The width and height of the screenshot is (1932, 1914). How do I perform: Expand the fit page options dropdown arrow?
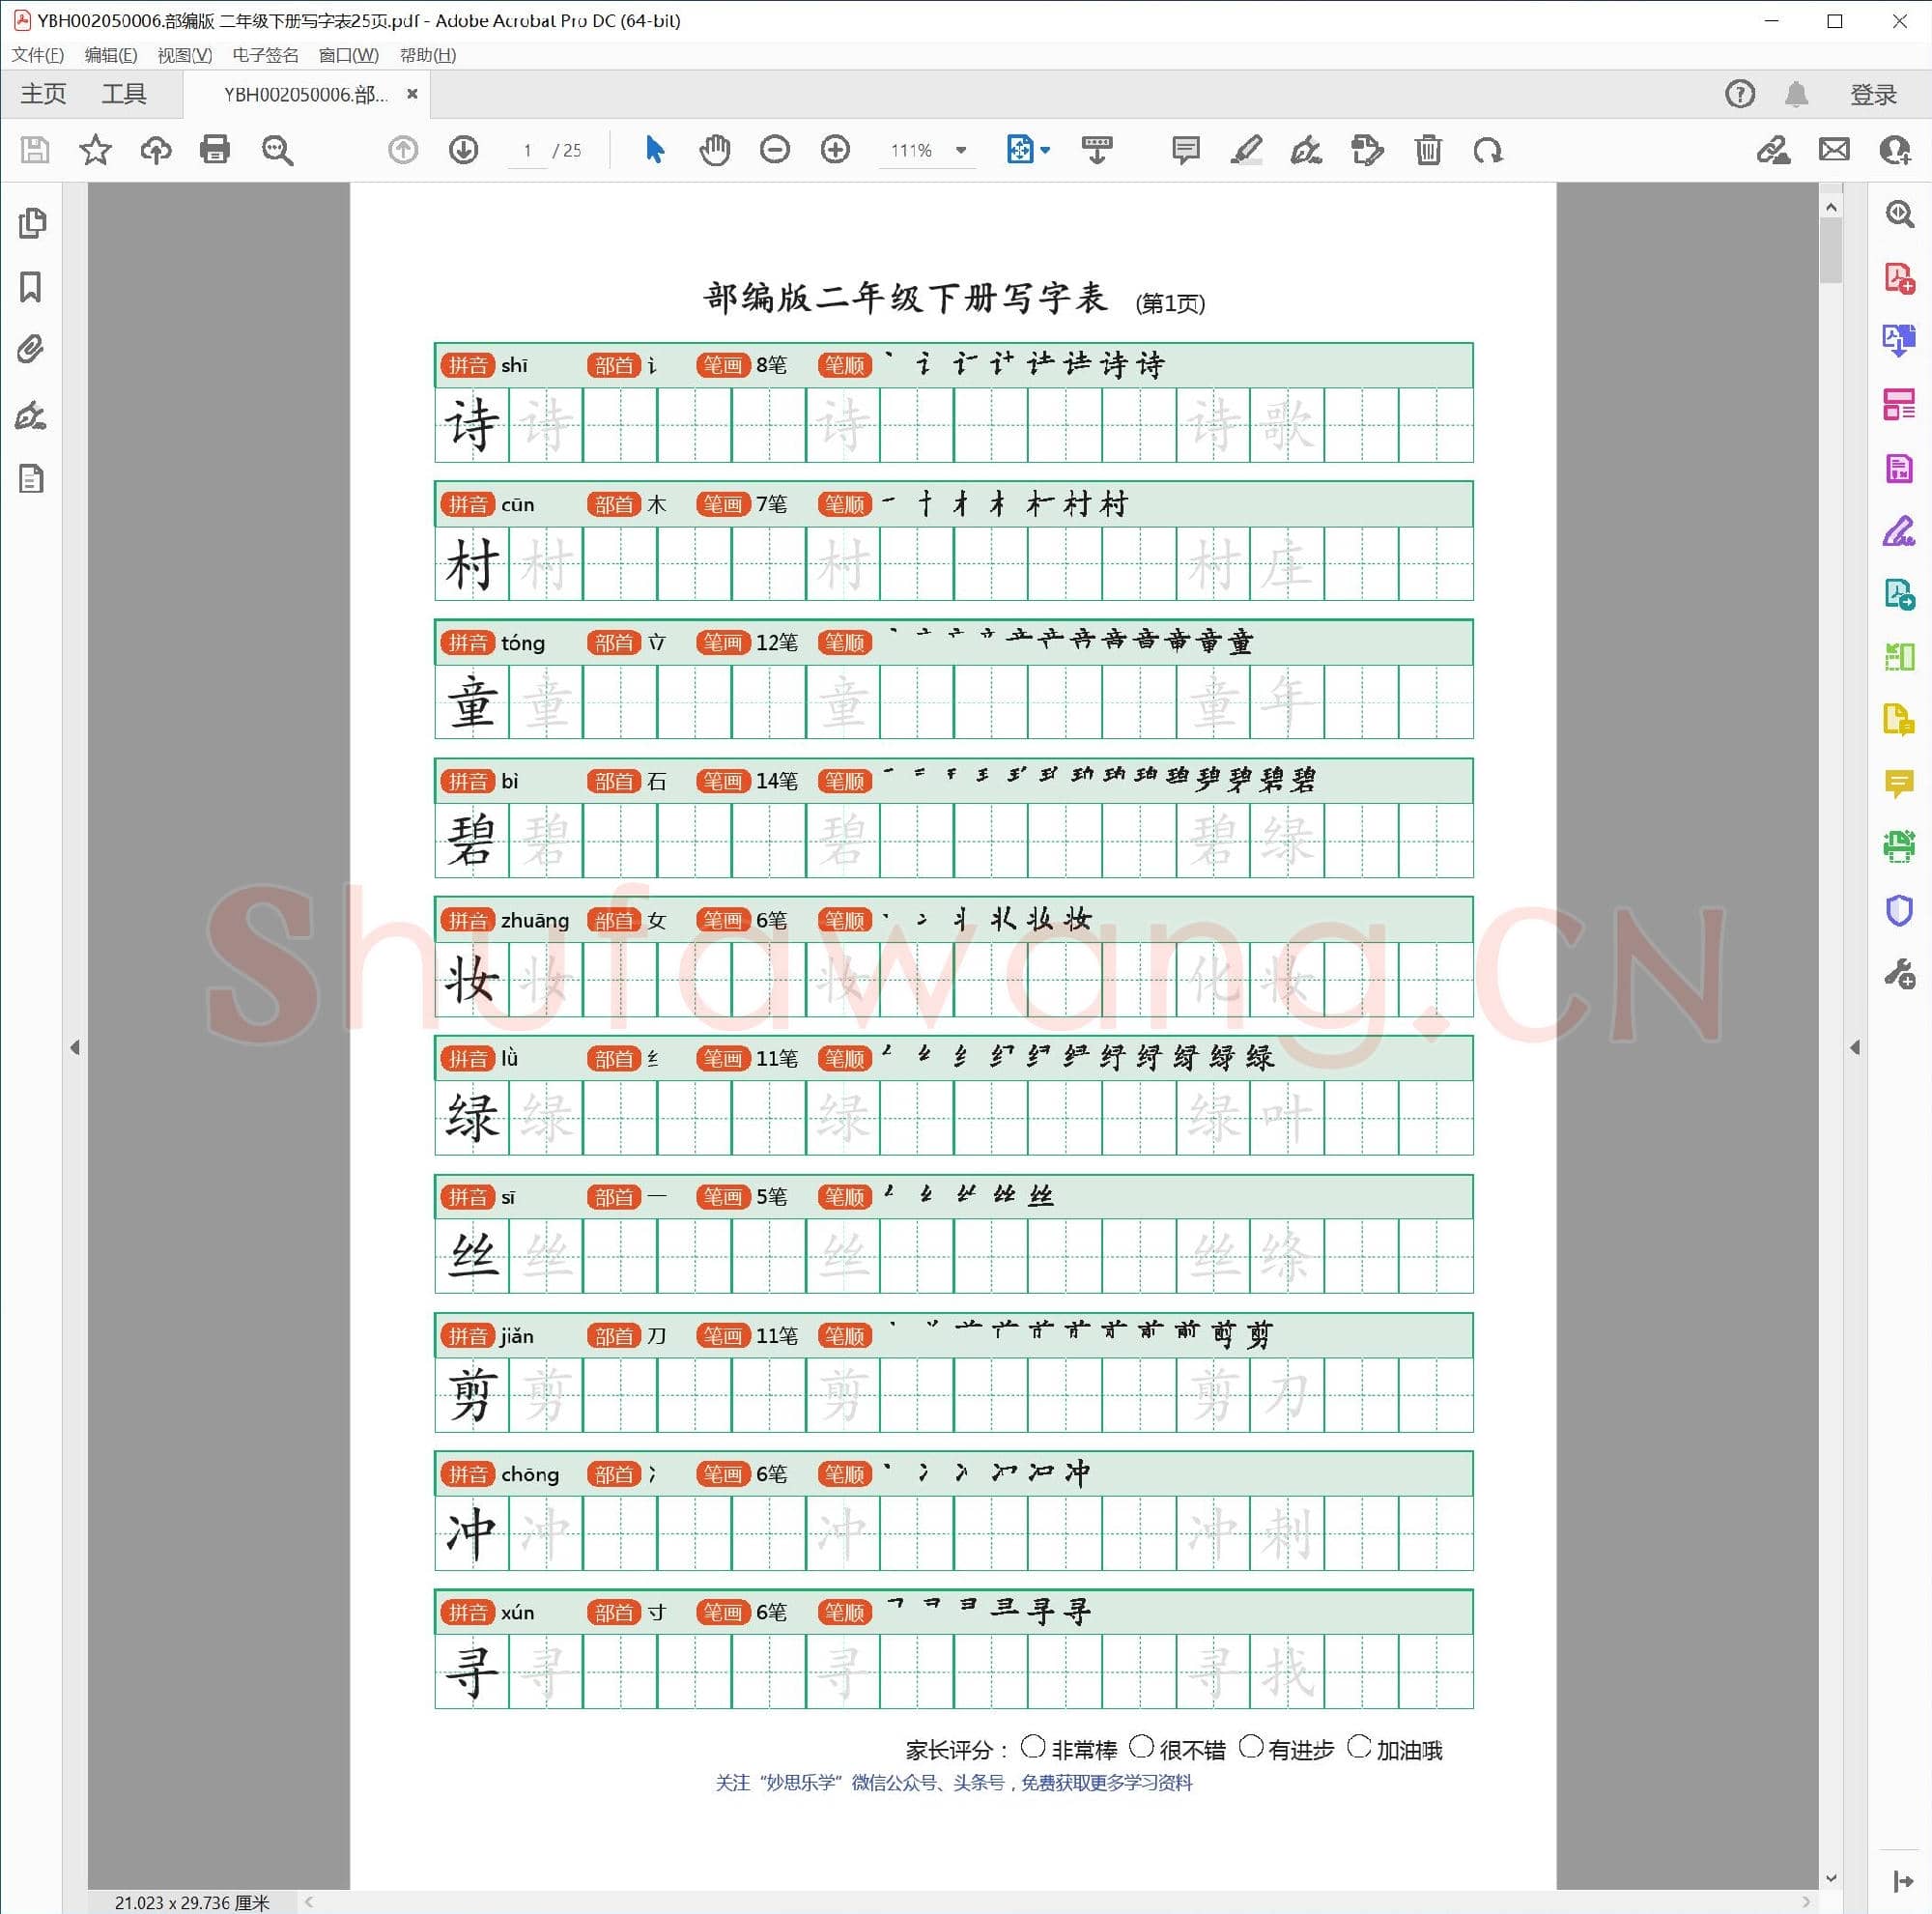point(1045,150)
